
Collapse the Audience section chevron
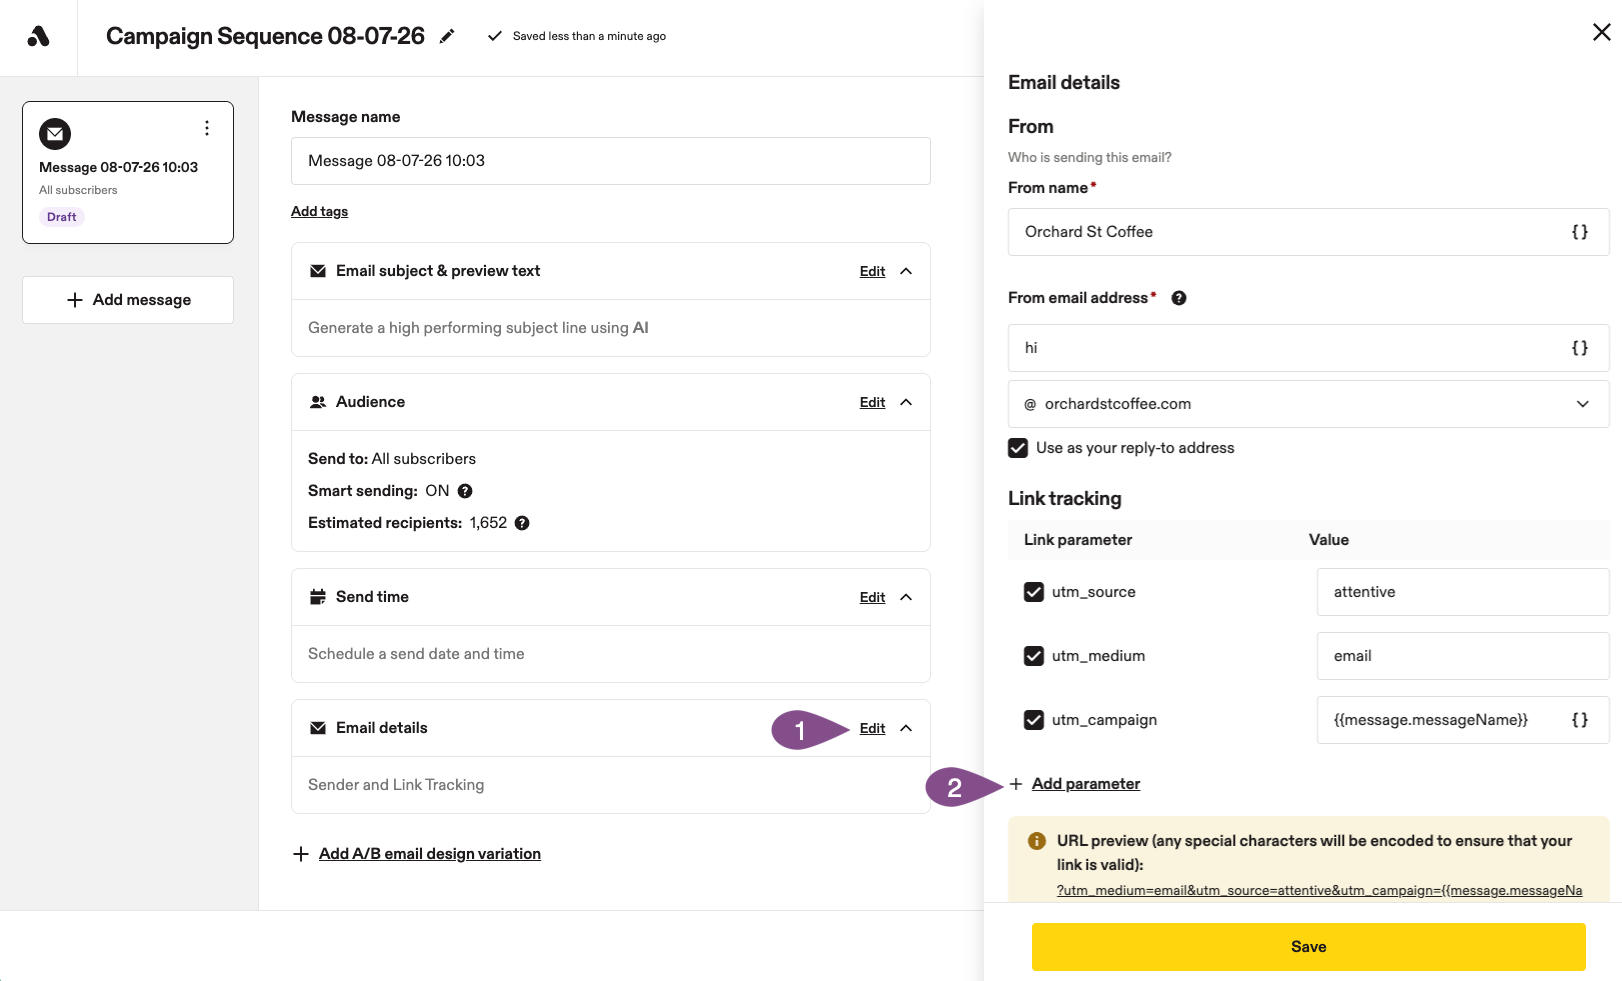click(906, 402)
